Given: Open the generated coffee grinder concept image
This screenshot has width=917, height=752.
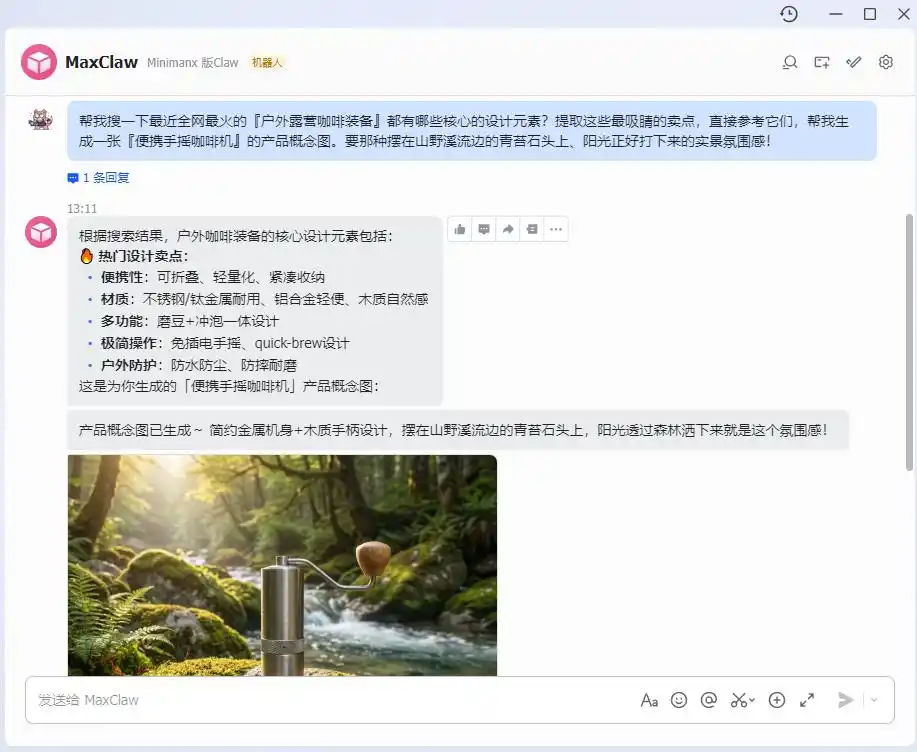Looking at the screenshot, I should pyautogui.click(x=281, y=565).
